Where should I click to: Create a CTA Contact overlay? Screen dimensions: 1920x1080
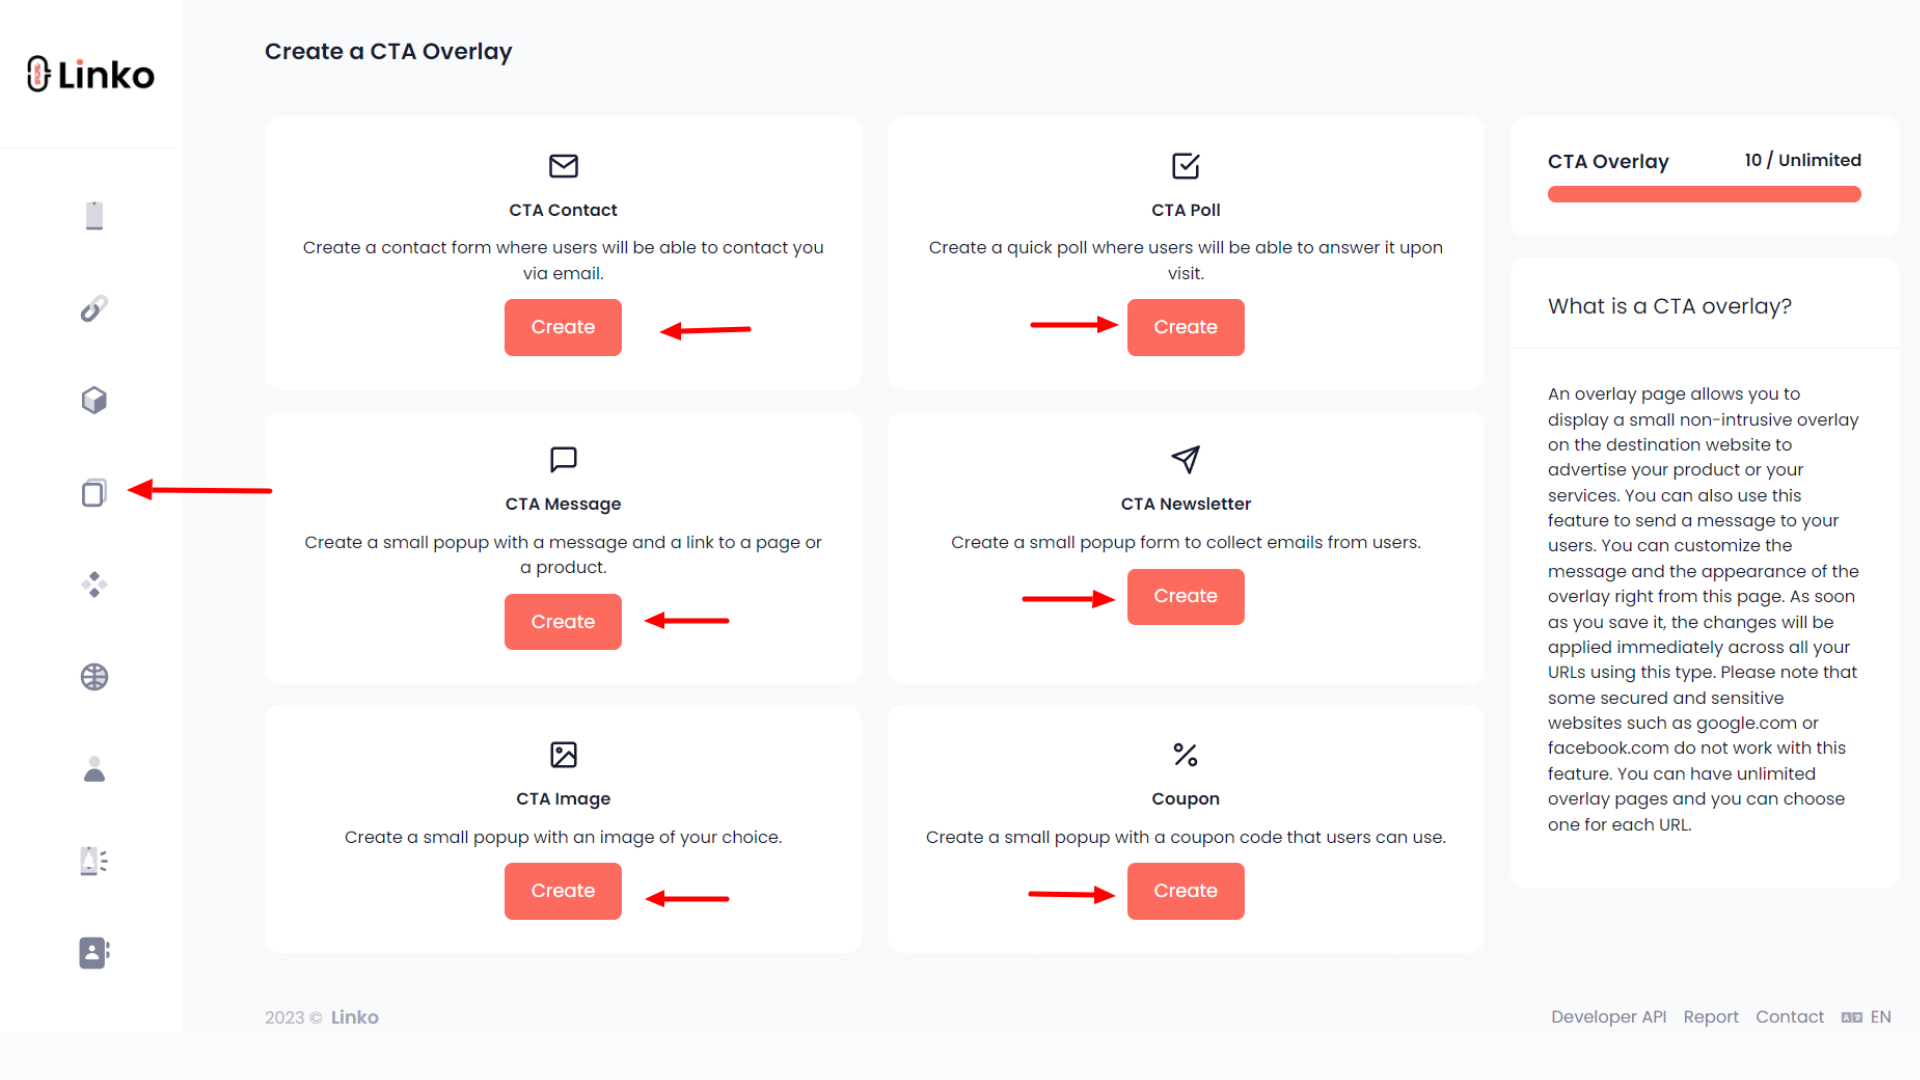(x=562, y=327)
